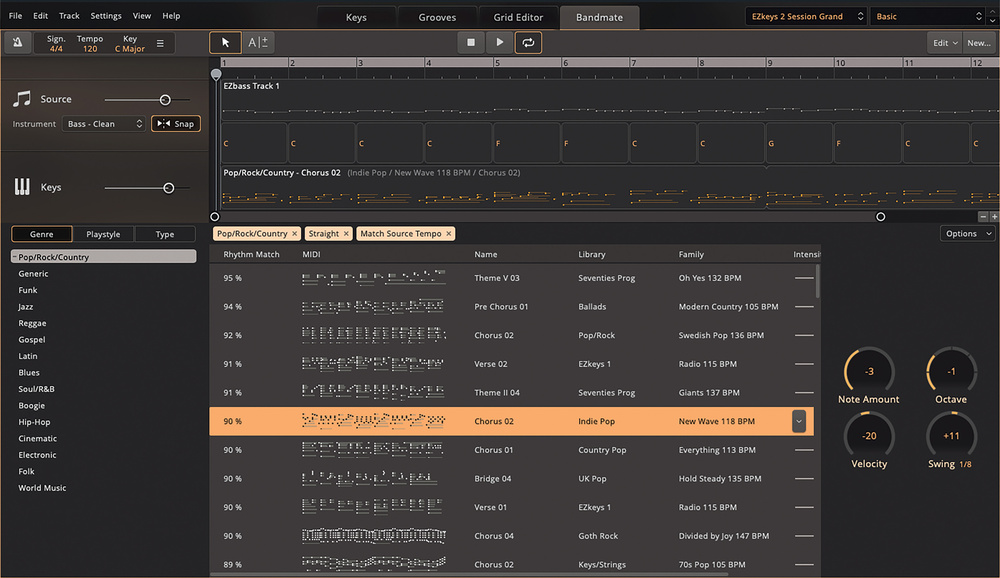Click the Keys piano icon

coord(22,187)
